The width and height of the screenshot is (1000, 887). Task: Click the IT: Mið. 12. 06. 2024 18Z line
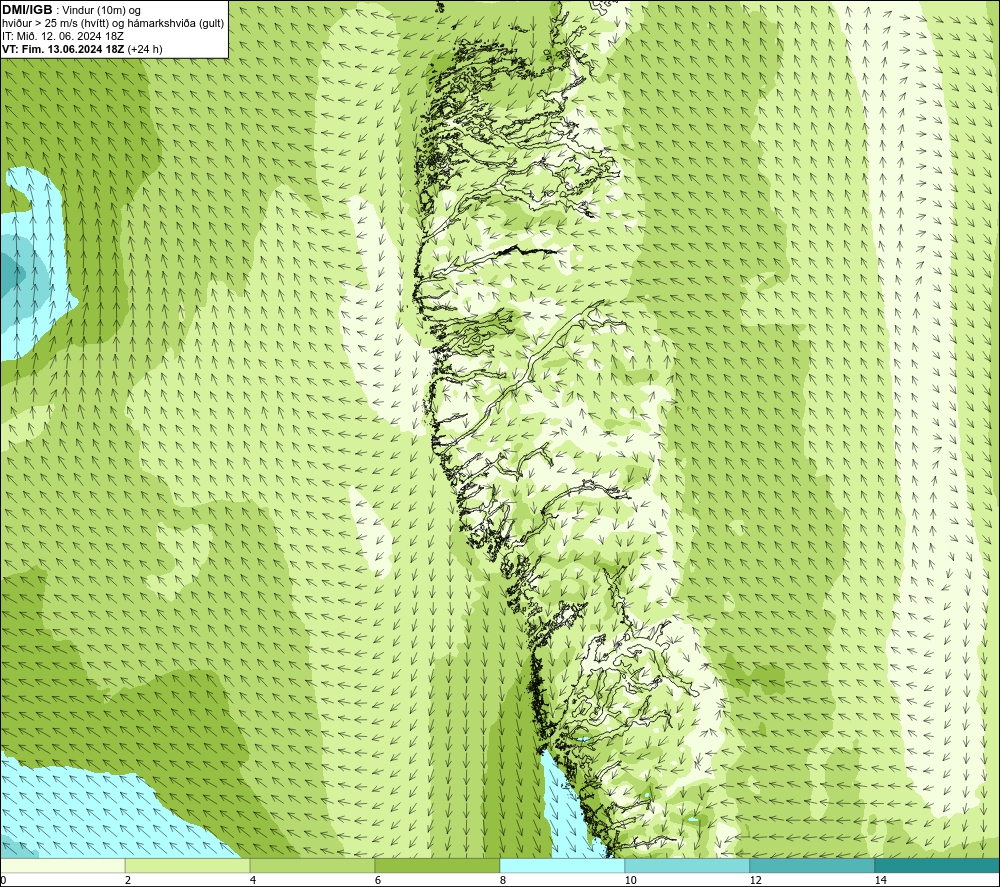(62, 36)
